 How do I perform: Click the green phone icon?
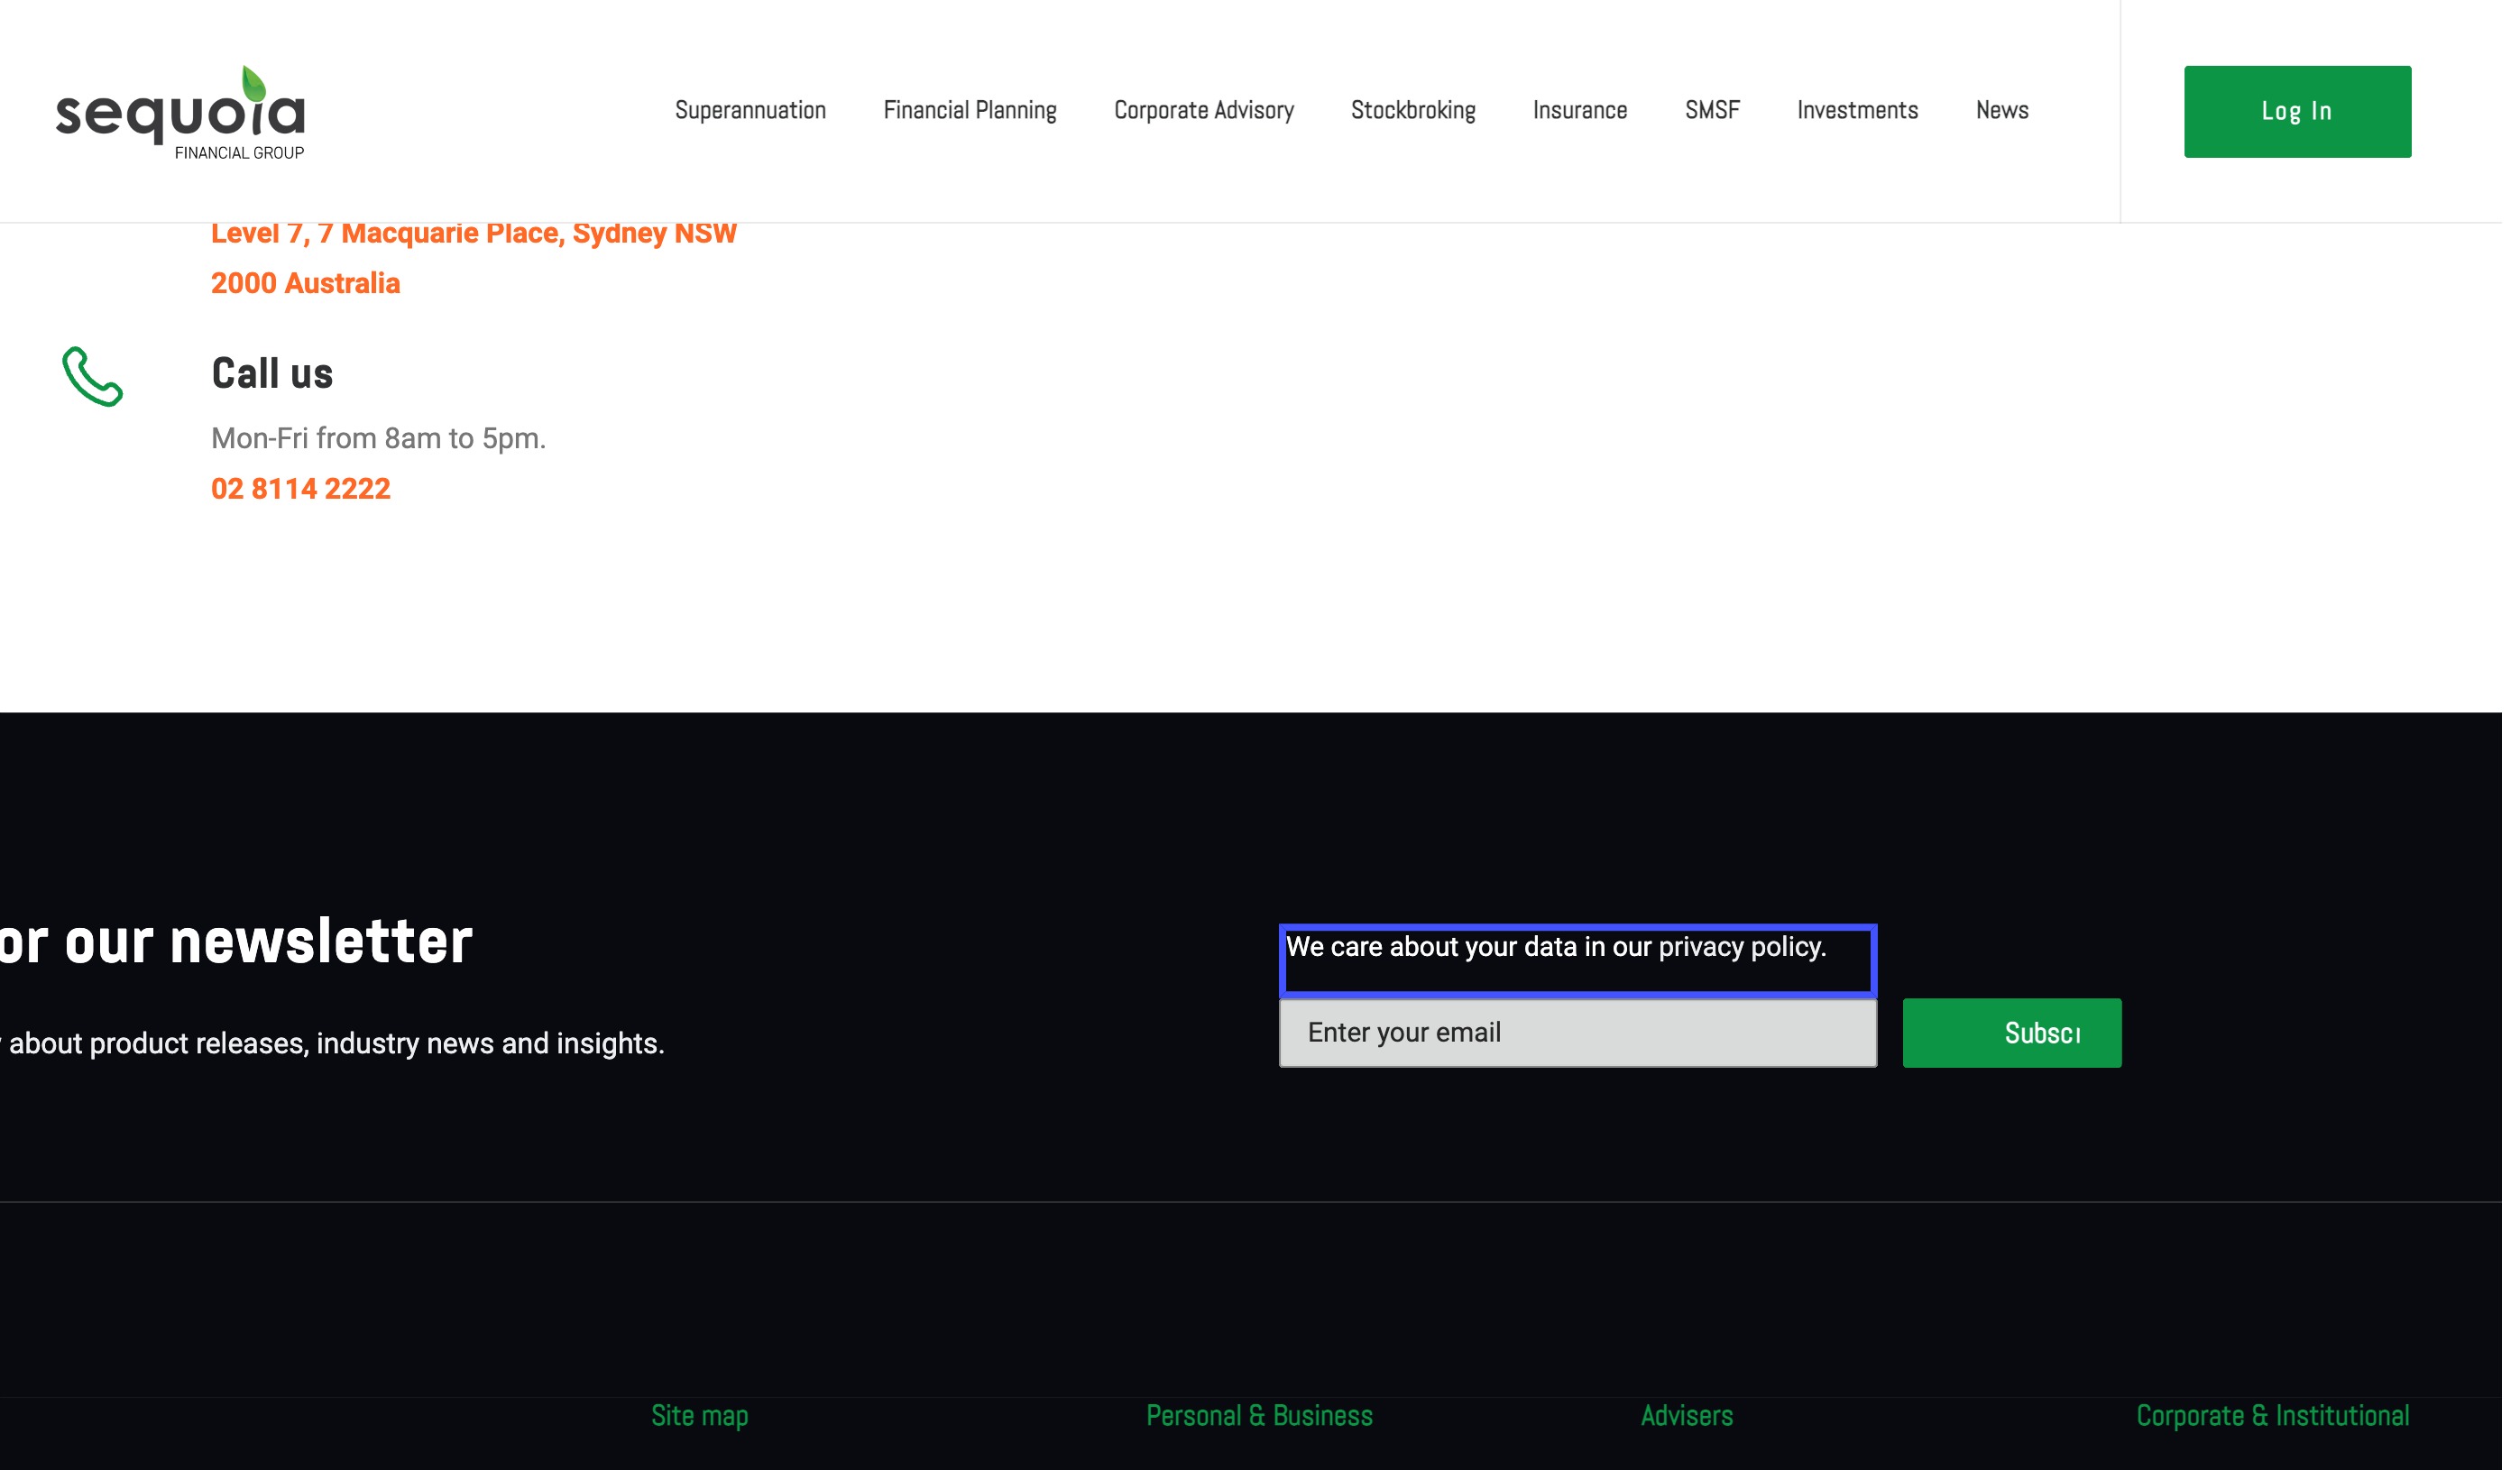92,377
